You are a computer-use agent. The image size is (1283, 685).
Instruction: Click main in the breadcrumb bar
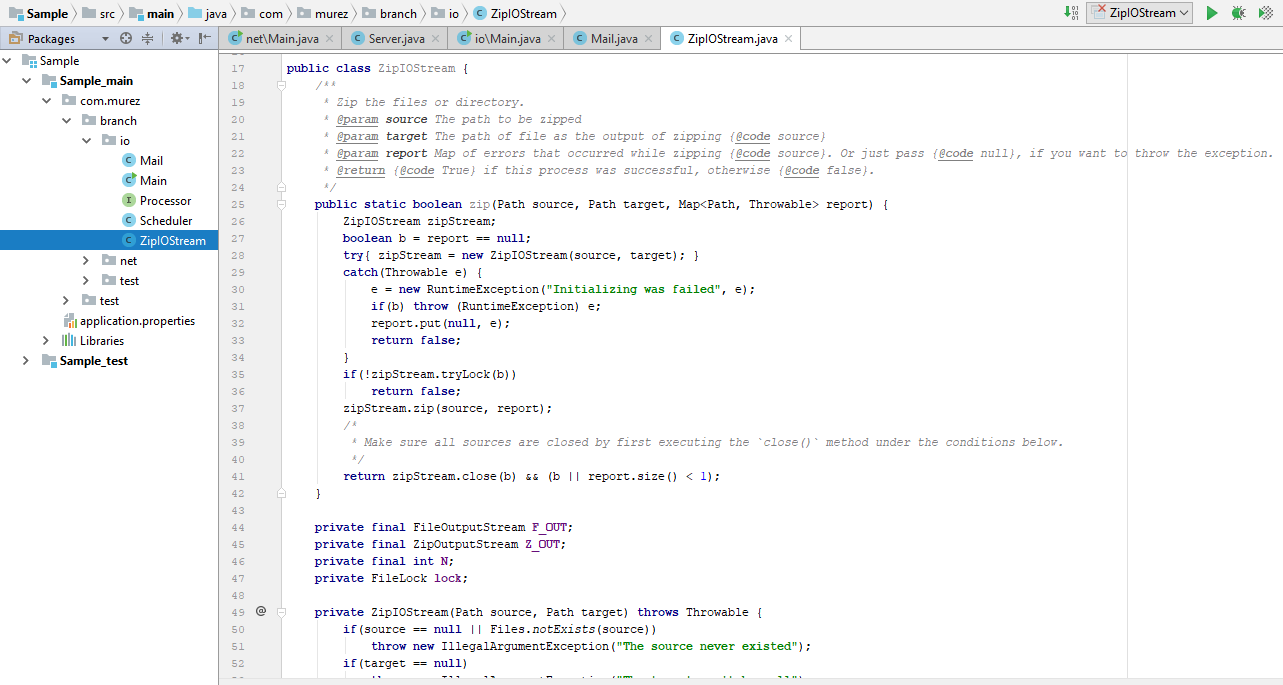tap(151, 13)
